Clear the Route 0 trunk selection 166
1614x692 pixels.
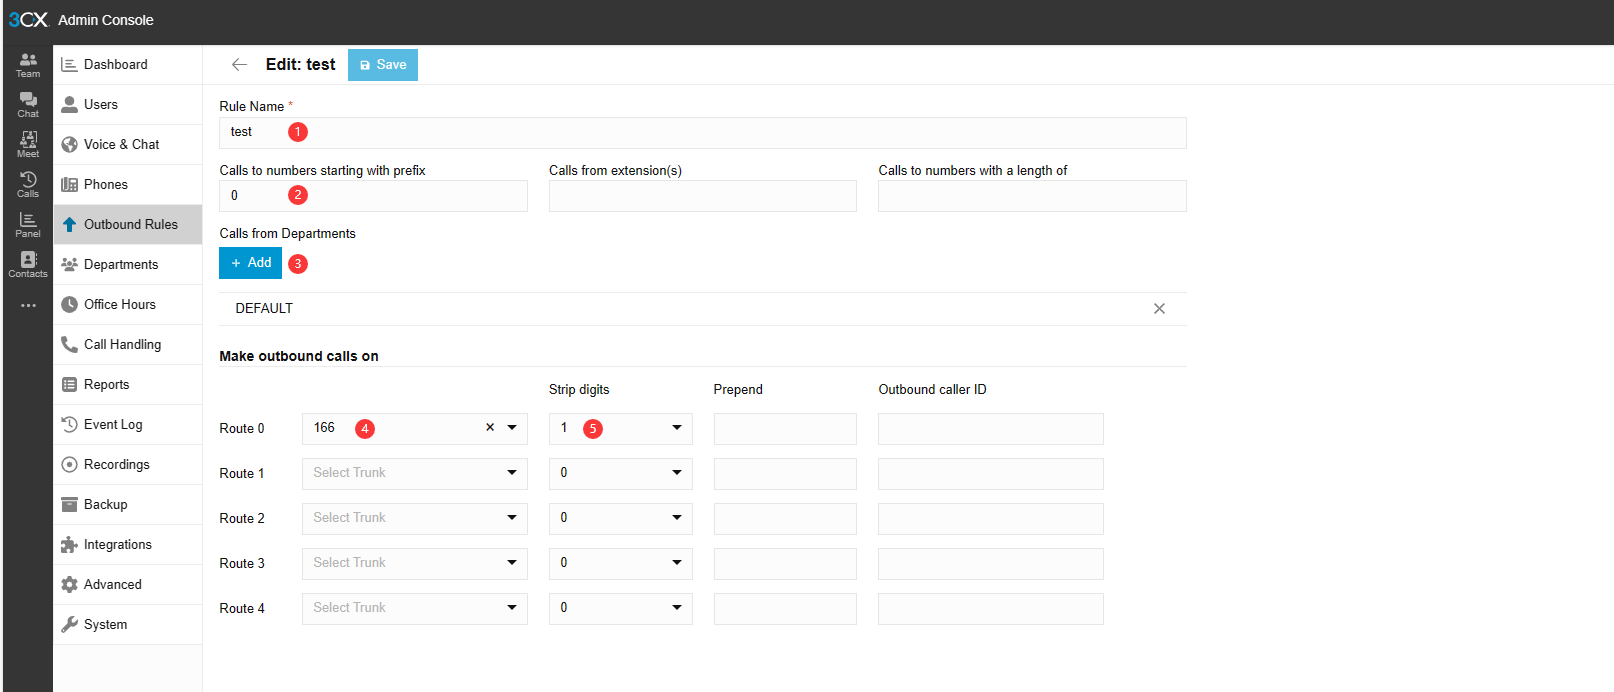pos(490,428)
